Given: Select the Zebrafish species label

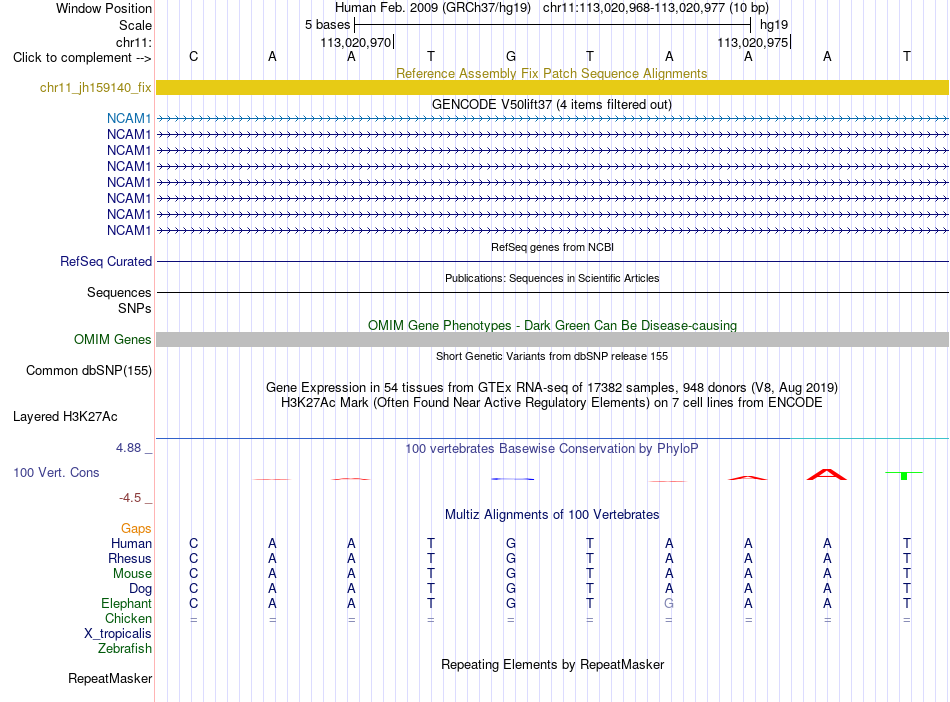Looking at the screenshot, I should pos(125,648).
